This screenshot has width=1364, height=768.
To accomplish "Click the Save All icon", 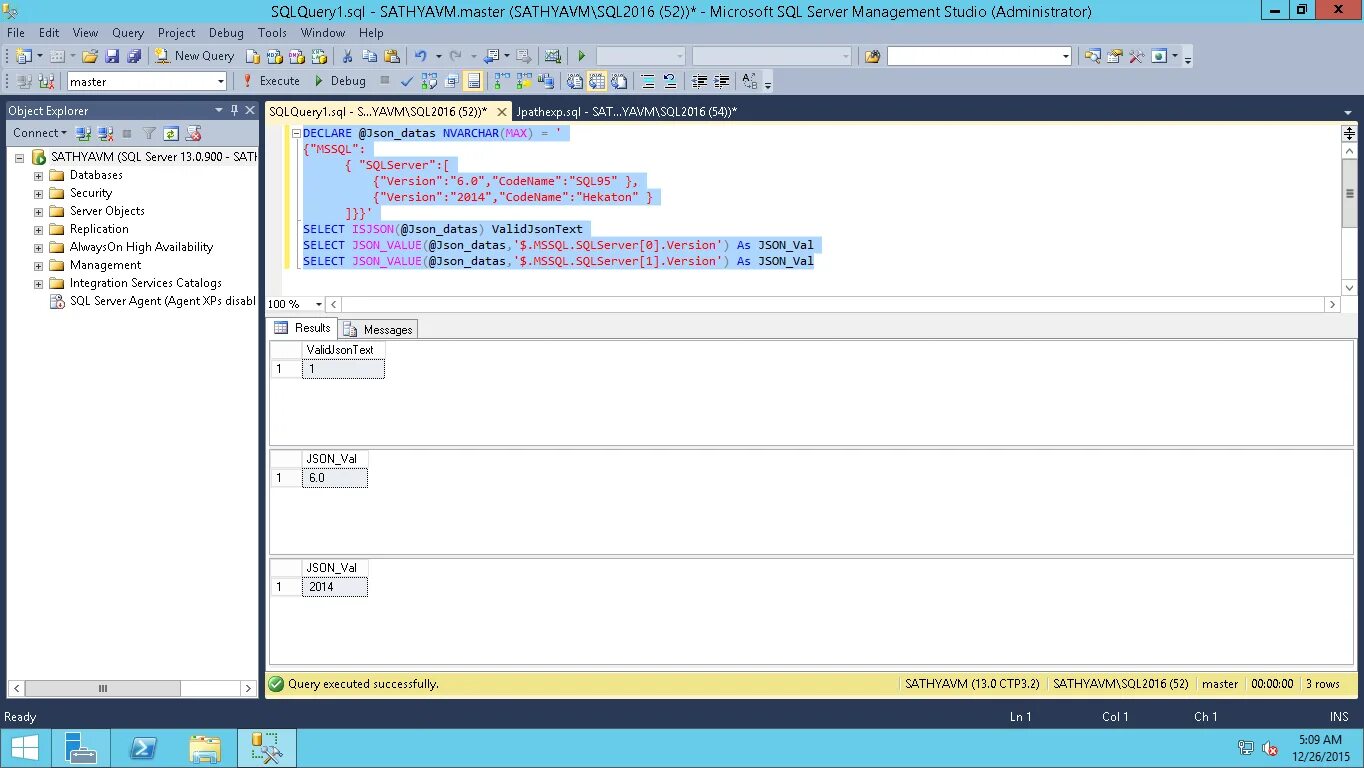I will click(134, 56).
